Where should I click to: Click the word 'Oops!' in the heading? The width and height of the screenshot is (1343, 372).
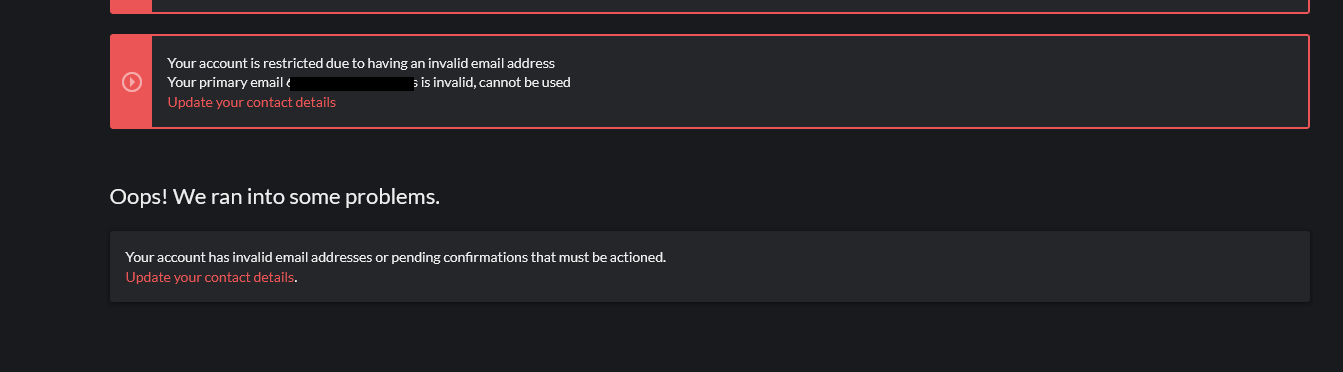coord(138,197)
